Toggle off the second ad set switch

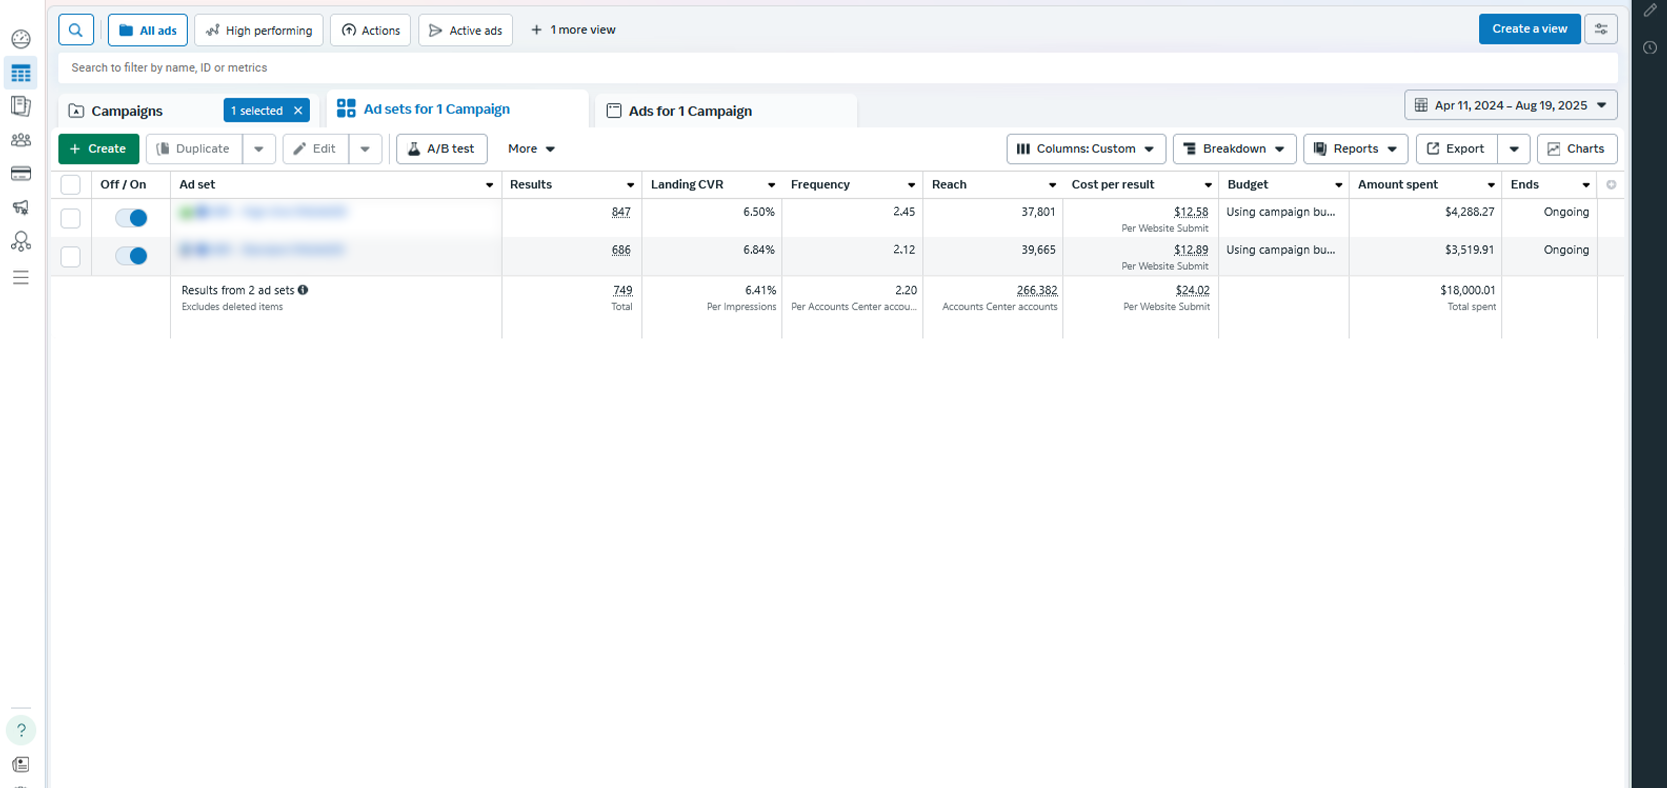click(131, 256)
